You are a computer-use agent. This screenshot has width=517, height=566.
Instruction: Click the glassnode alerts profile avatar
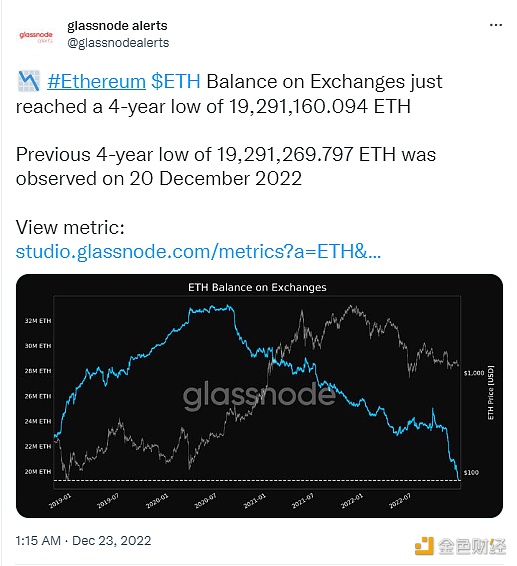[36, 36]
